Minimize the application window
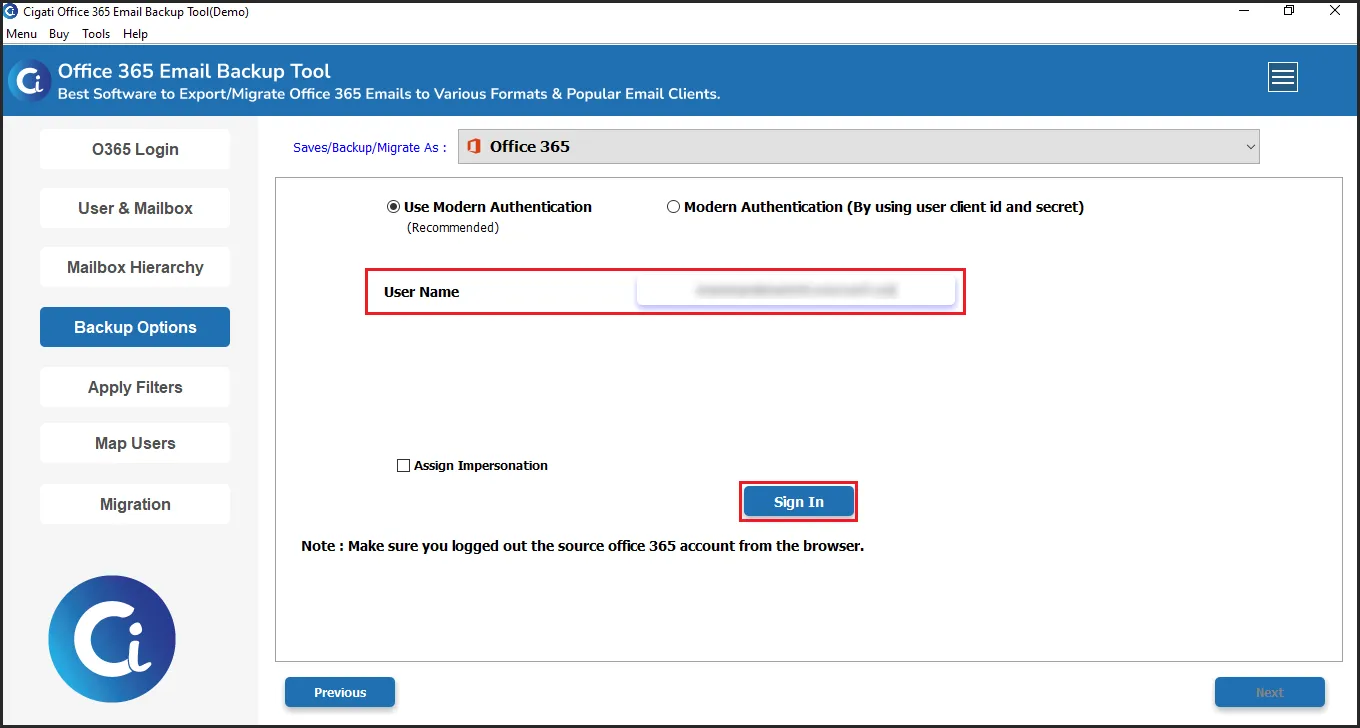The image size is (1360, 728). pyautogui.click(x=1243, y=11)
